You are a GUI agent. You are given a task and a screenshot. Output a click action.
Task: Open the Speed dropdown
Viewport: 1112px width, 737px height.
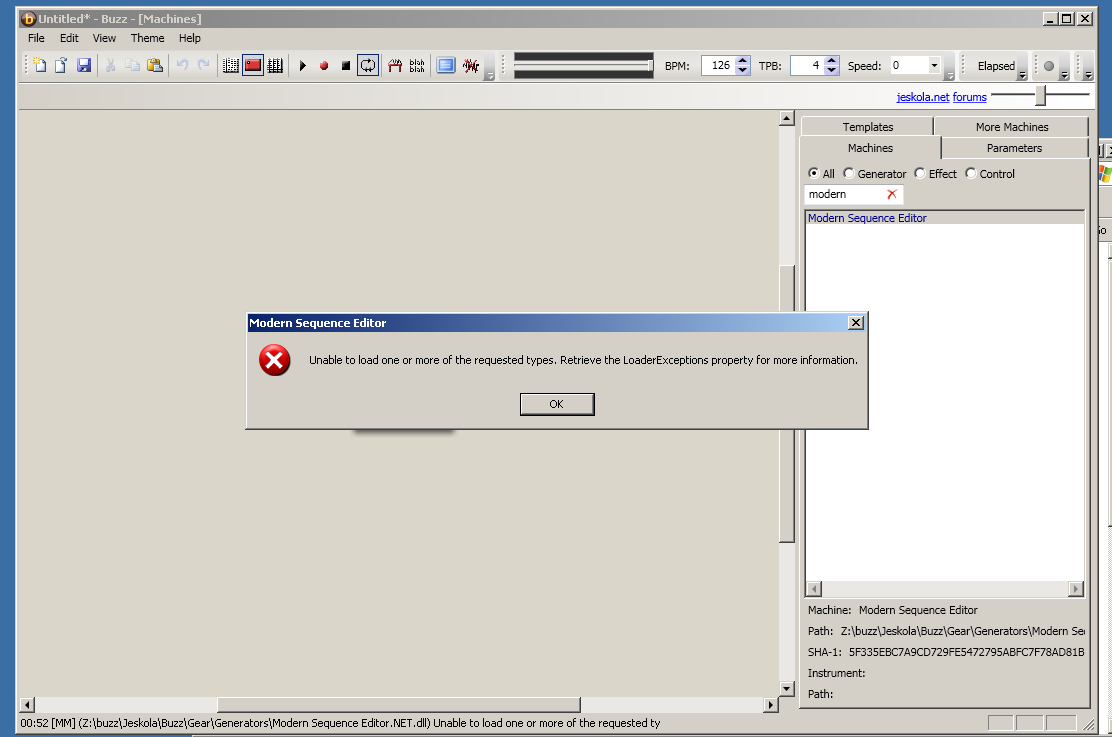(x=934, y=65)
